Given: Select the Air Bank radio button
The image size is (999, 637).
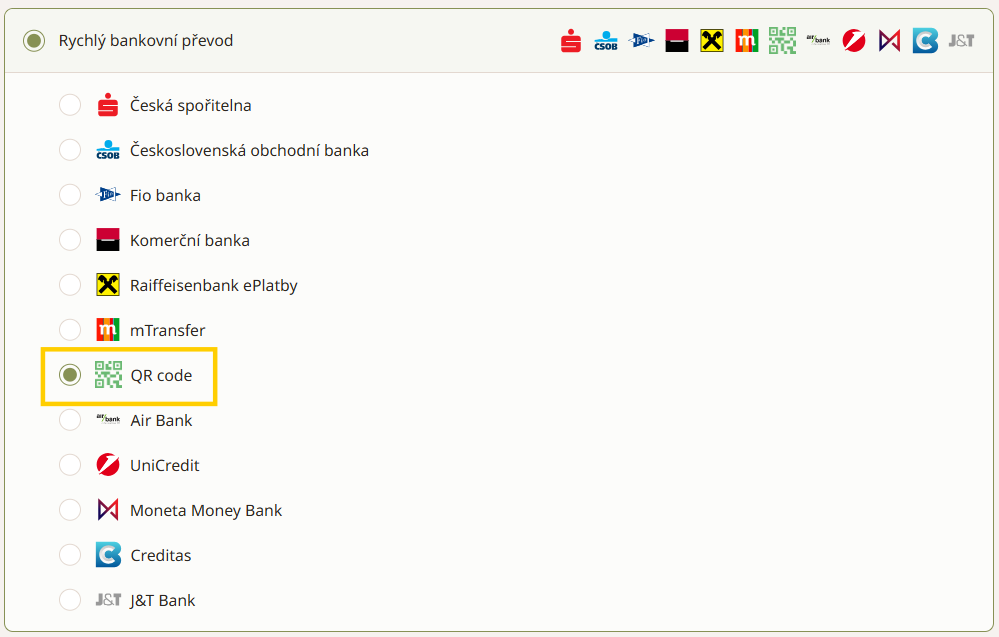Looking at the screenshot, I should pyautogui.click(x=70, y=420).
